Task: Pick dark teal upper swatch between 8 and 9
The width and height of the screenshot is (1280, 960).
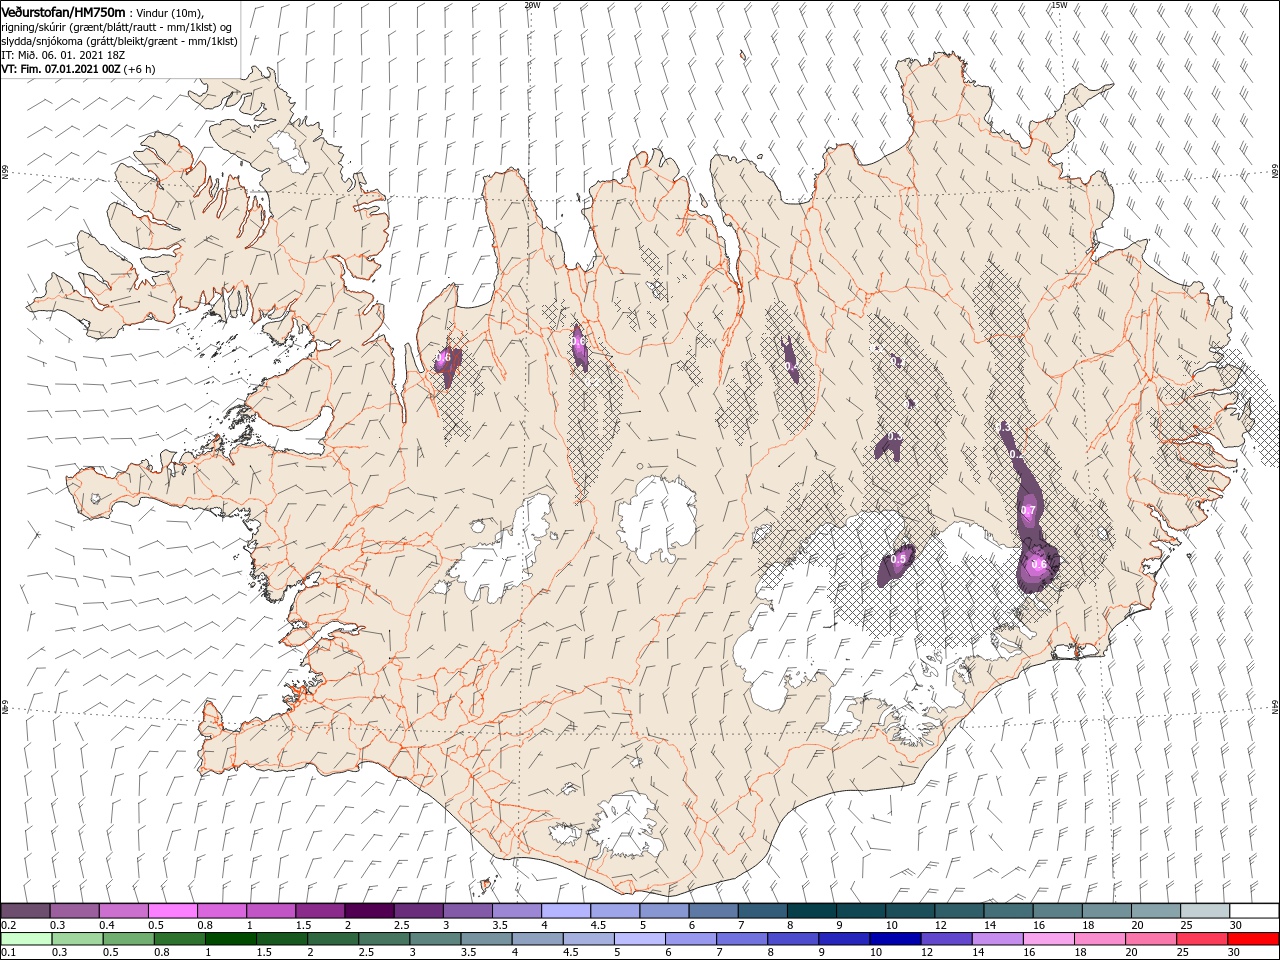Action: point(812,911)
